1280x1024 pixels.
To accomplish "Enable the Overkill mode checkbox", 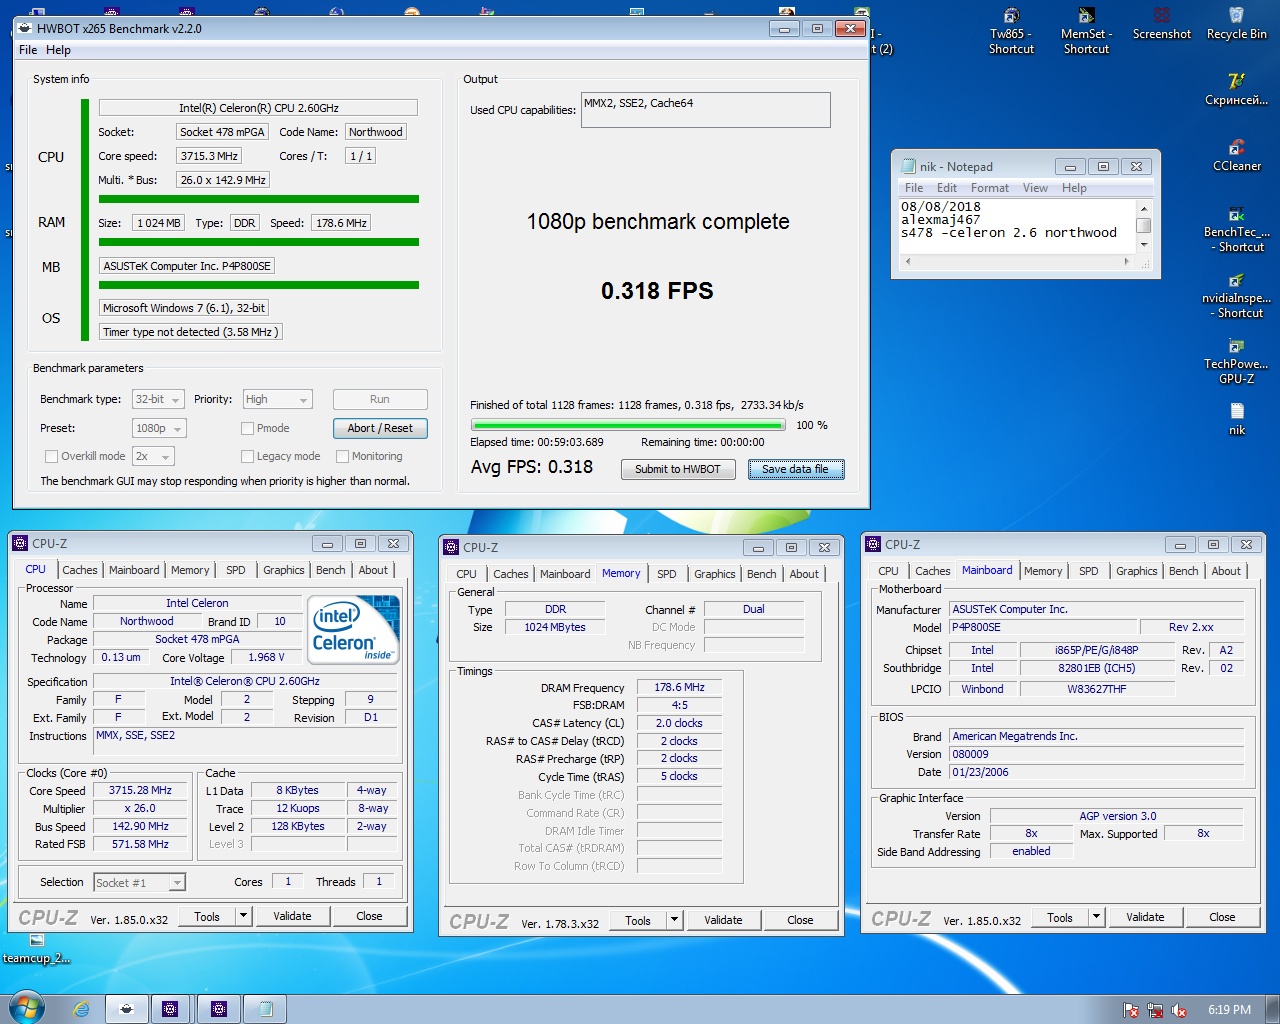I will [x=51, y=456].
